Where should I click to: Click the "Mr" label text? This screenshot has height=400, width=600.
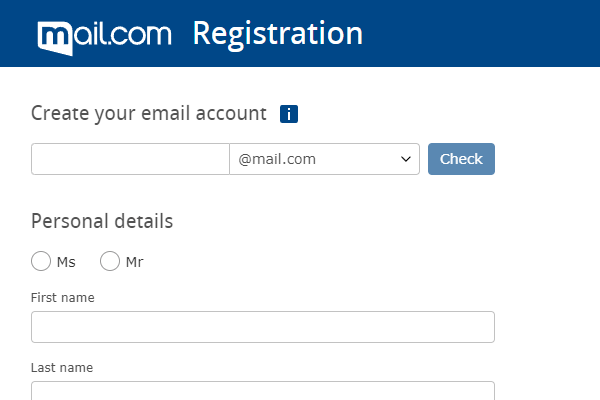[x=135, y=262]
